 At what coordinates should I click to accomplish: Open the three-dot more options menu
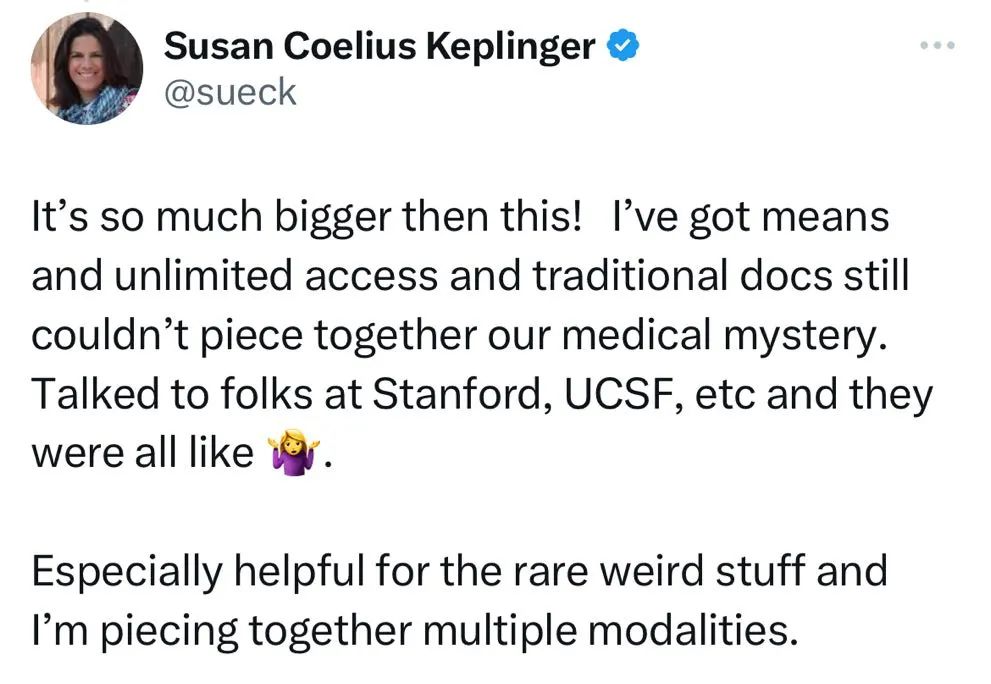click(939, 45)
